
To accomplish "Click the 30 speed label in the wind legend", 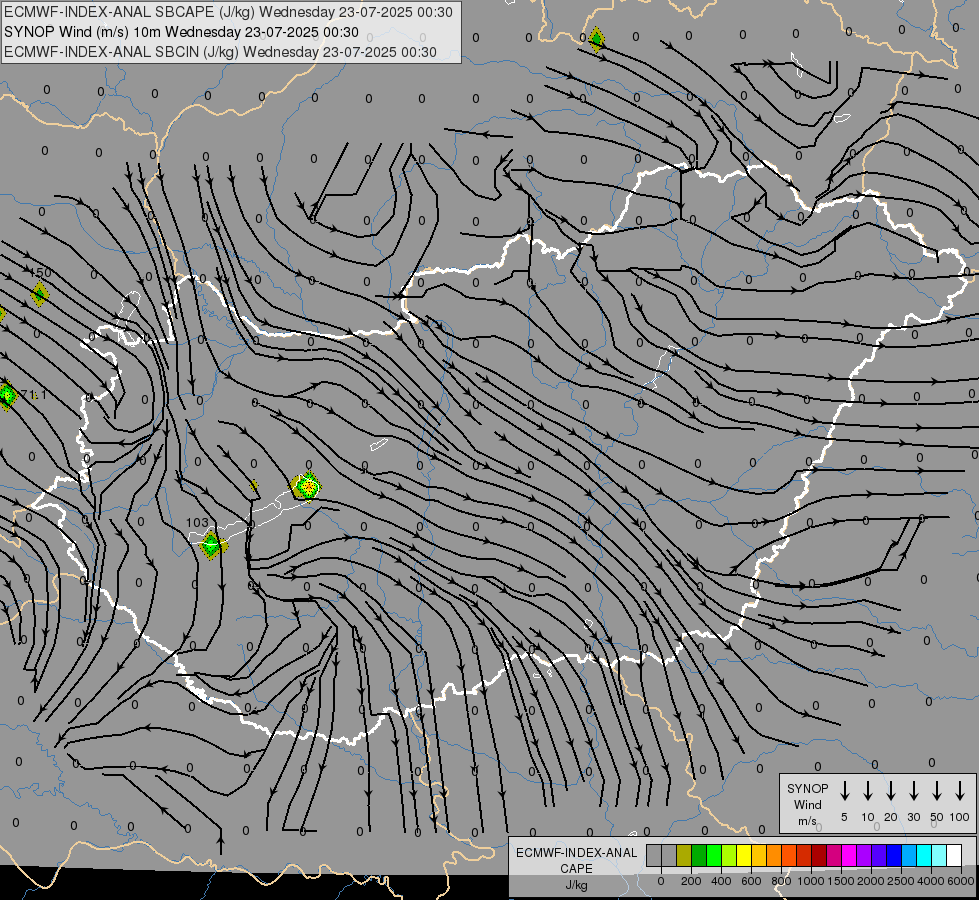I will coord(913,817).
